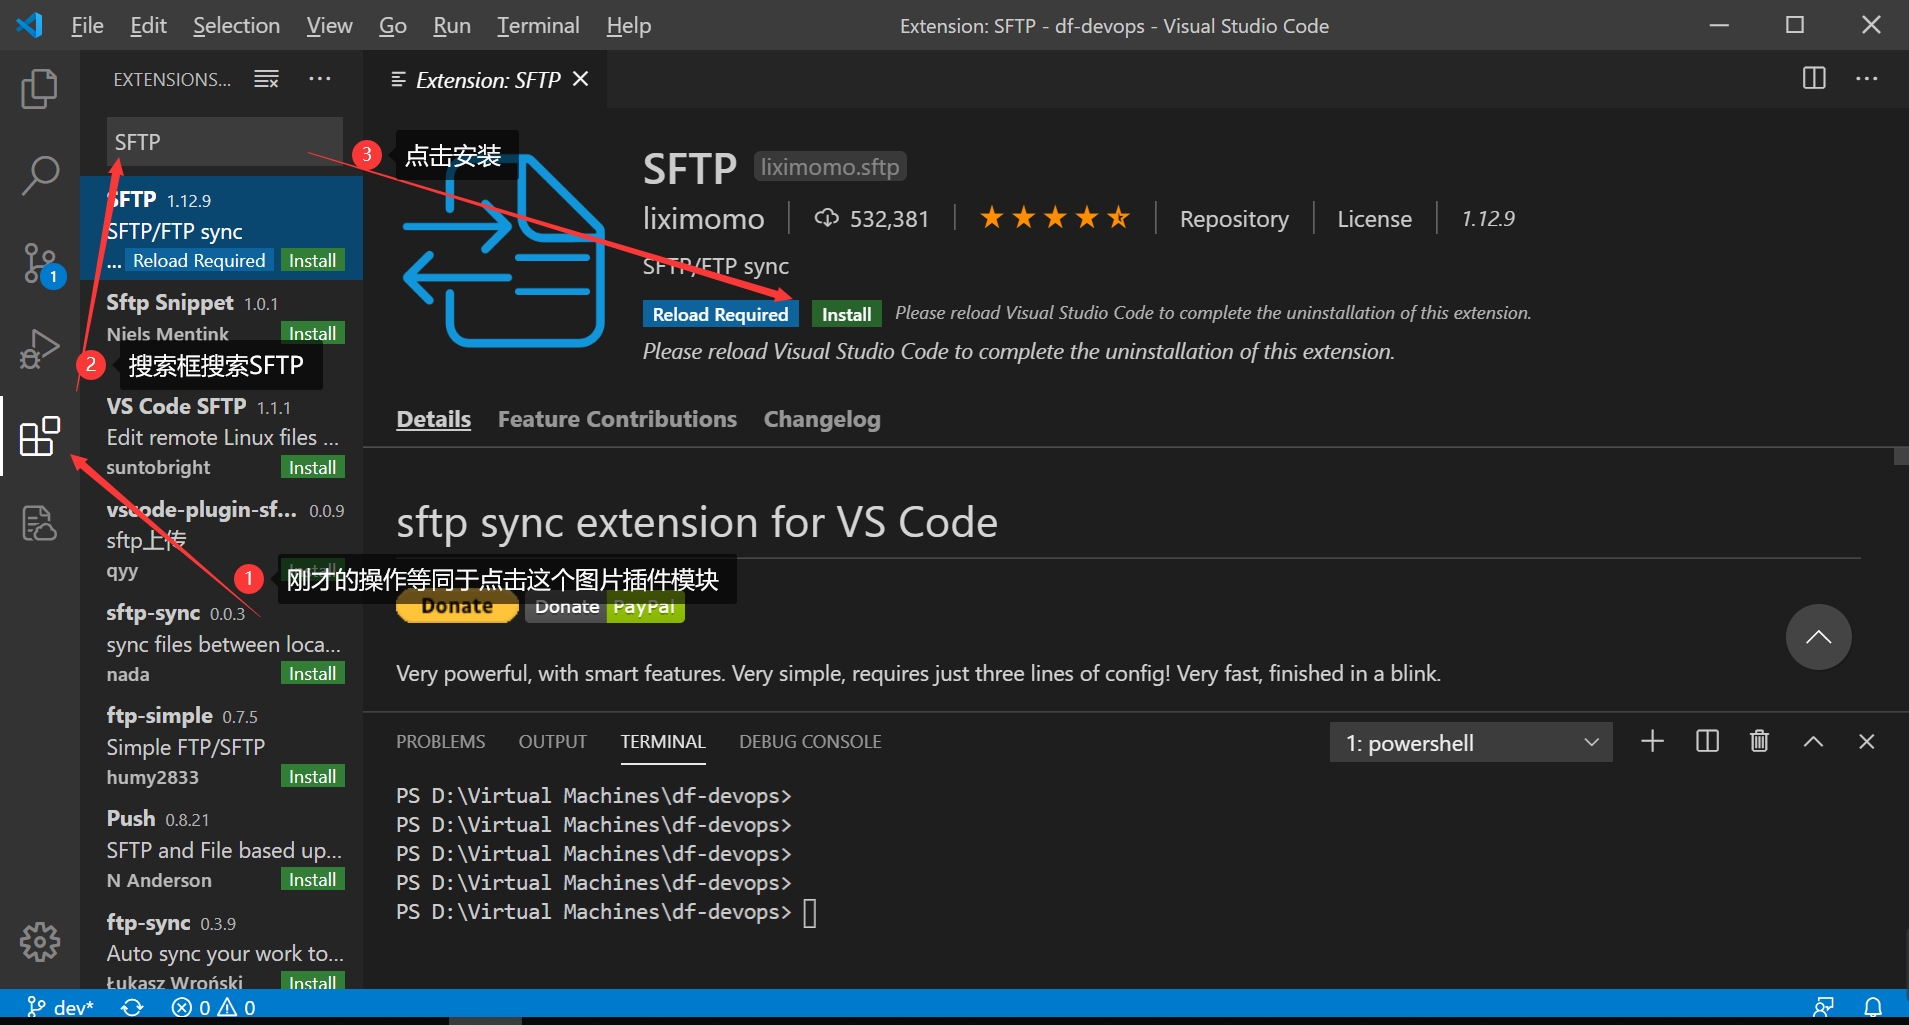
Task: Toggle the Maximize Panel Size chevron
Action: [x=1812, y=741]
